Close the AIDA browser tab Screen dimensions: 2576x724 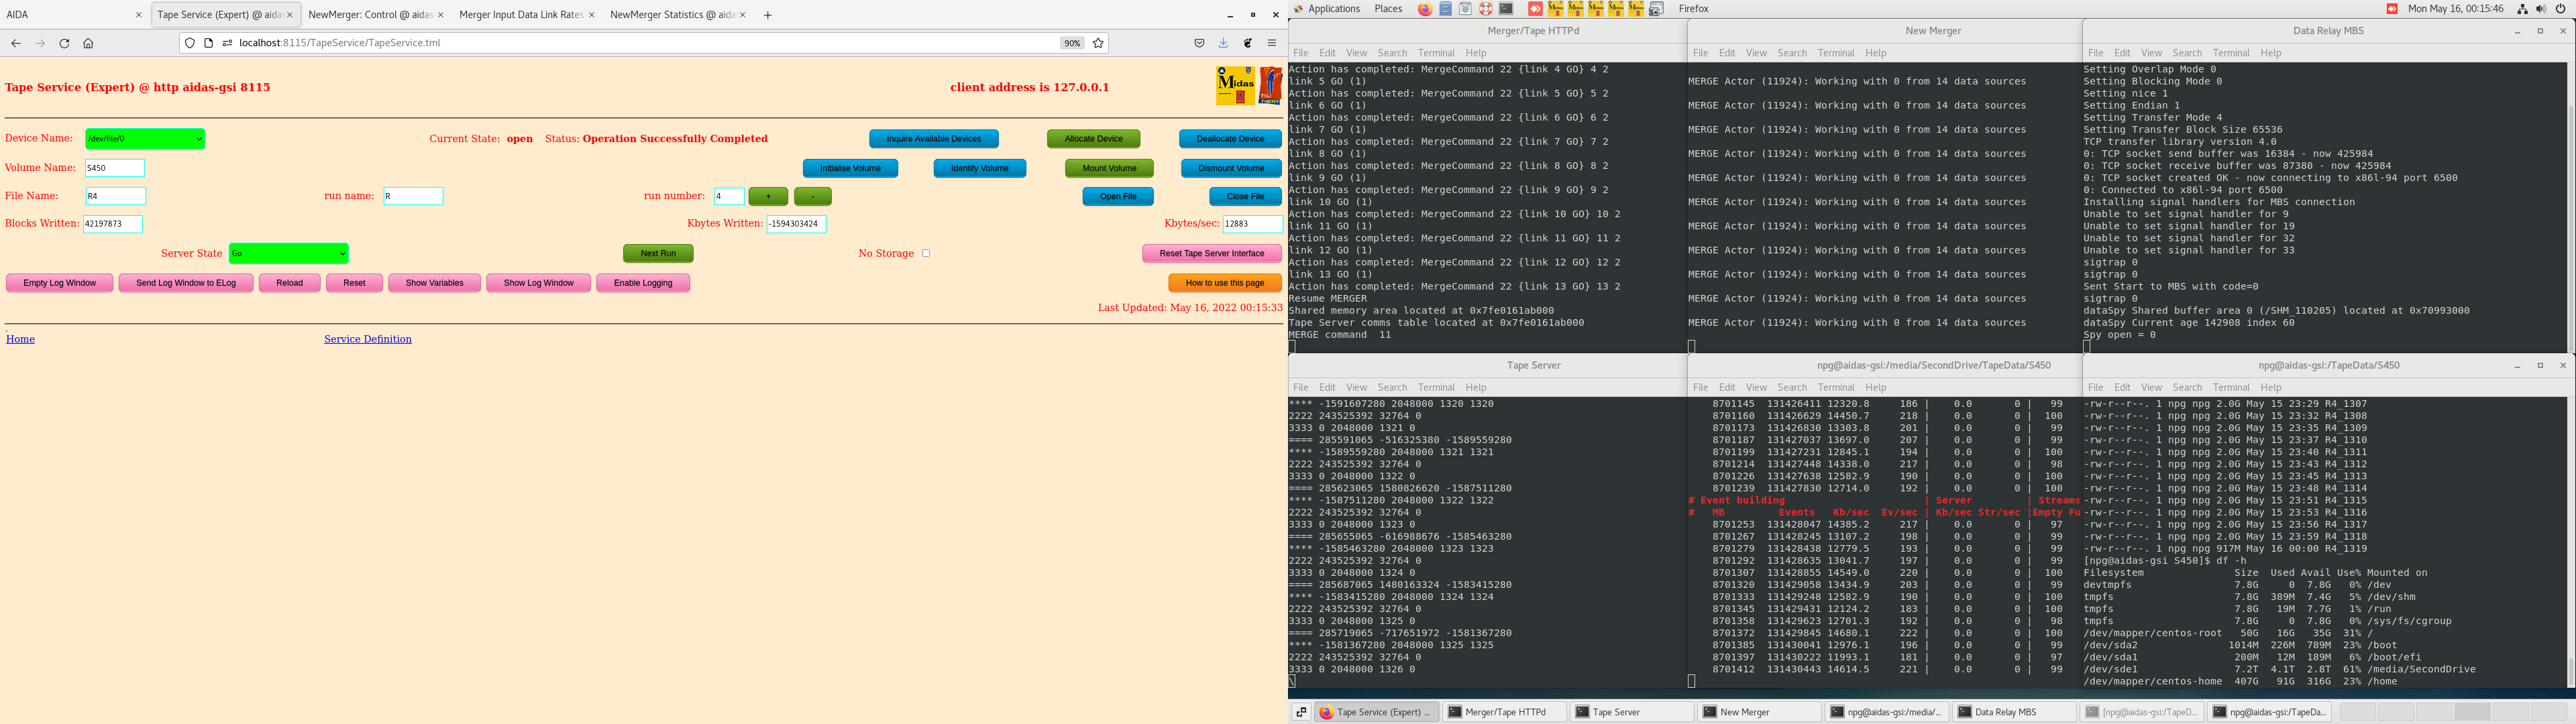click(x=139, y=15)
